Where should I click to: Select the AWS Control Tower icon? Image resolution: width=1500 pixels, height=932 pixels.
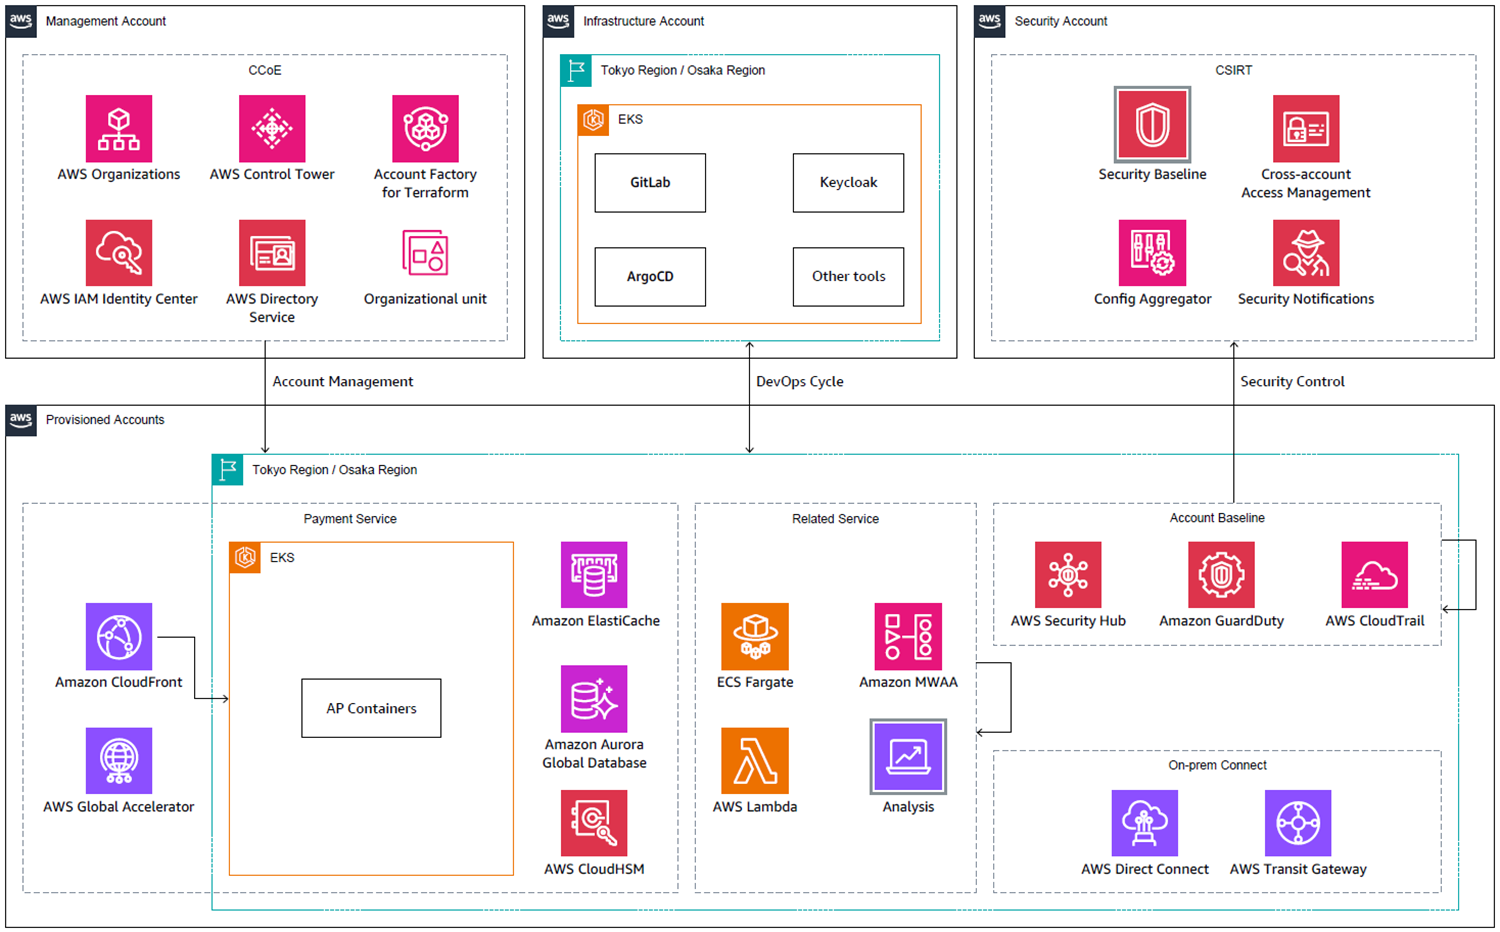(272, 129)
